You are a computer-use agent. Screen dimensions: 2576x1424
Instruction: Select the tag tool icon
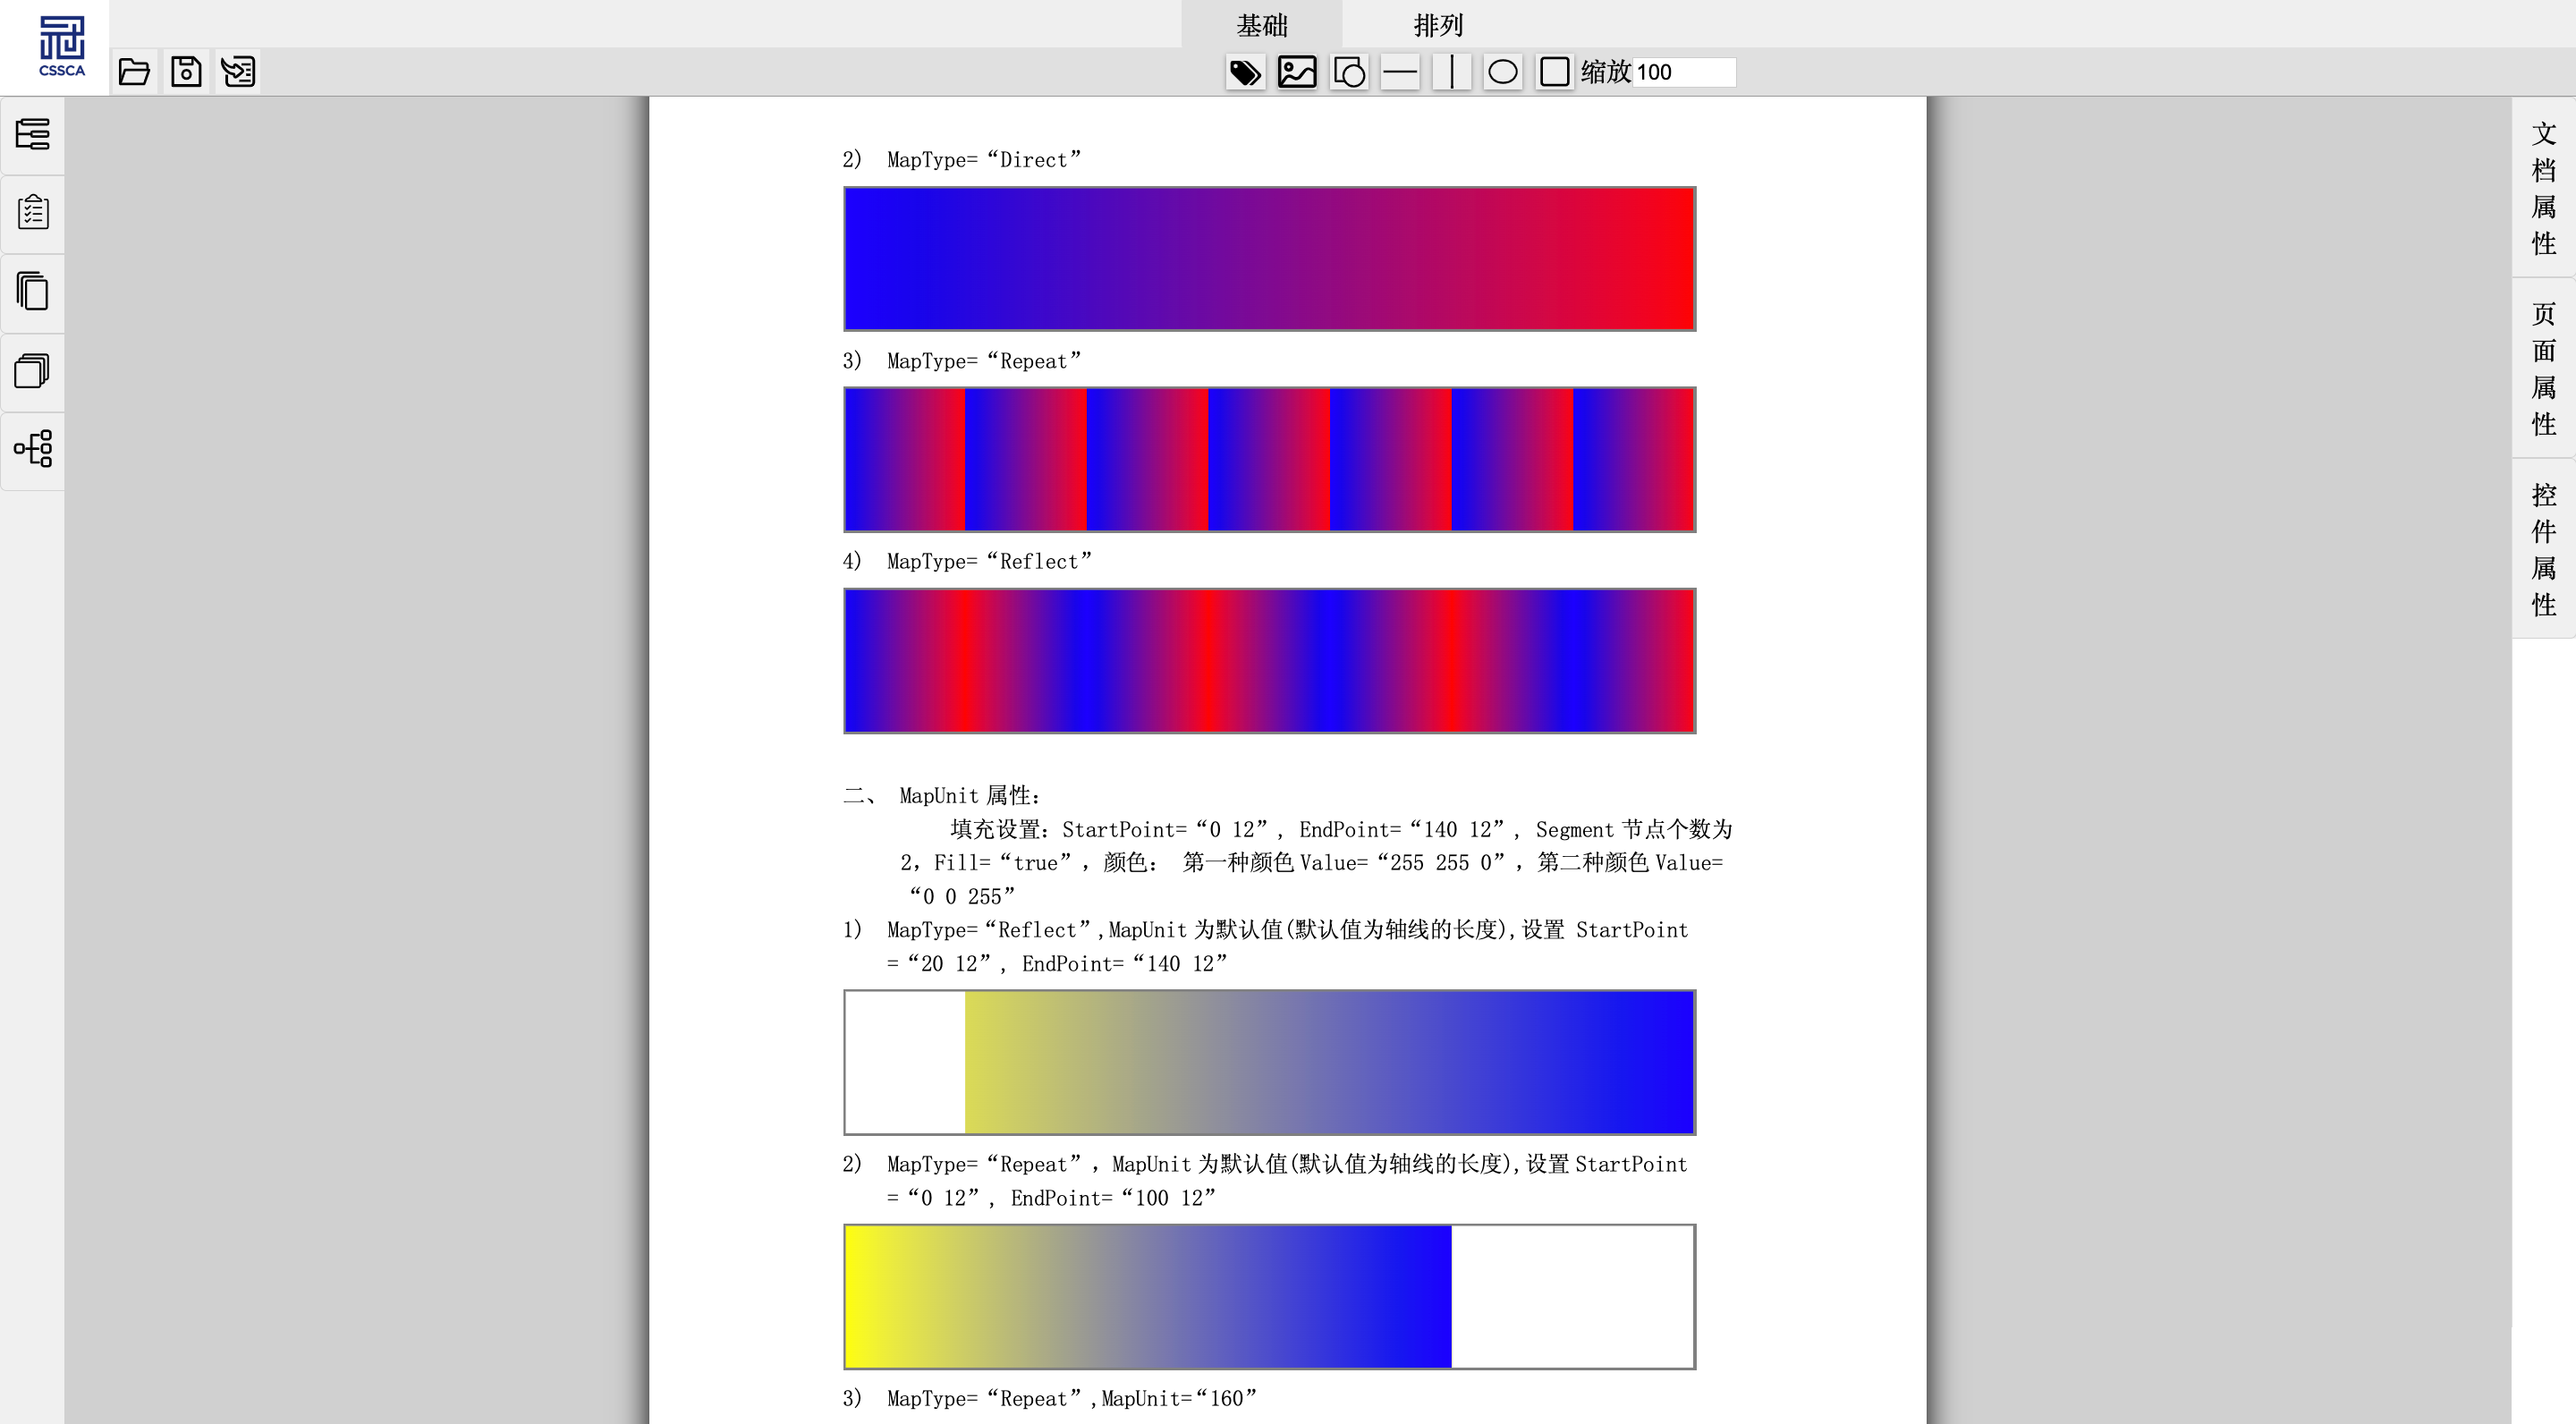pos(1245,72)
